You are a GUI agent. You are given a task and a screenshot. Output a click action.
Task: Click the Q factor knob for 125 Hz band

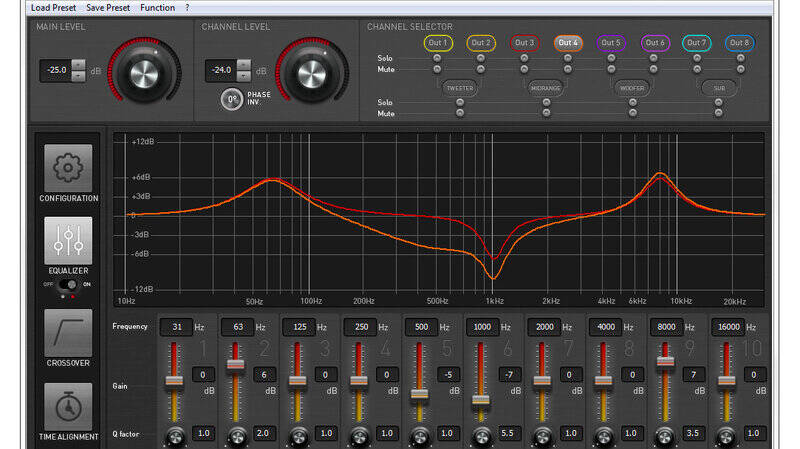point(298,437)
